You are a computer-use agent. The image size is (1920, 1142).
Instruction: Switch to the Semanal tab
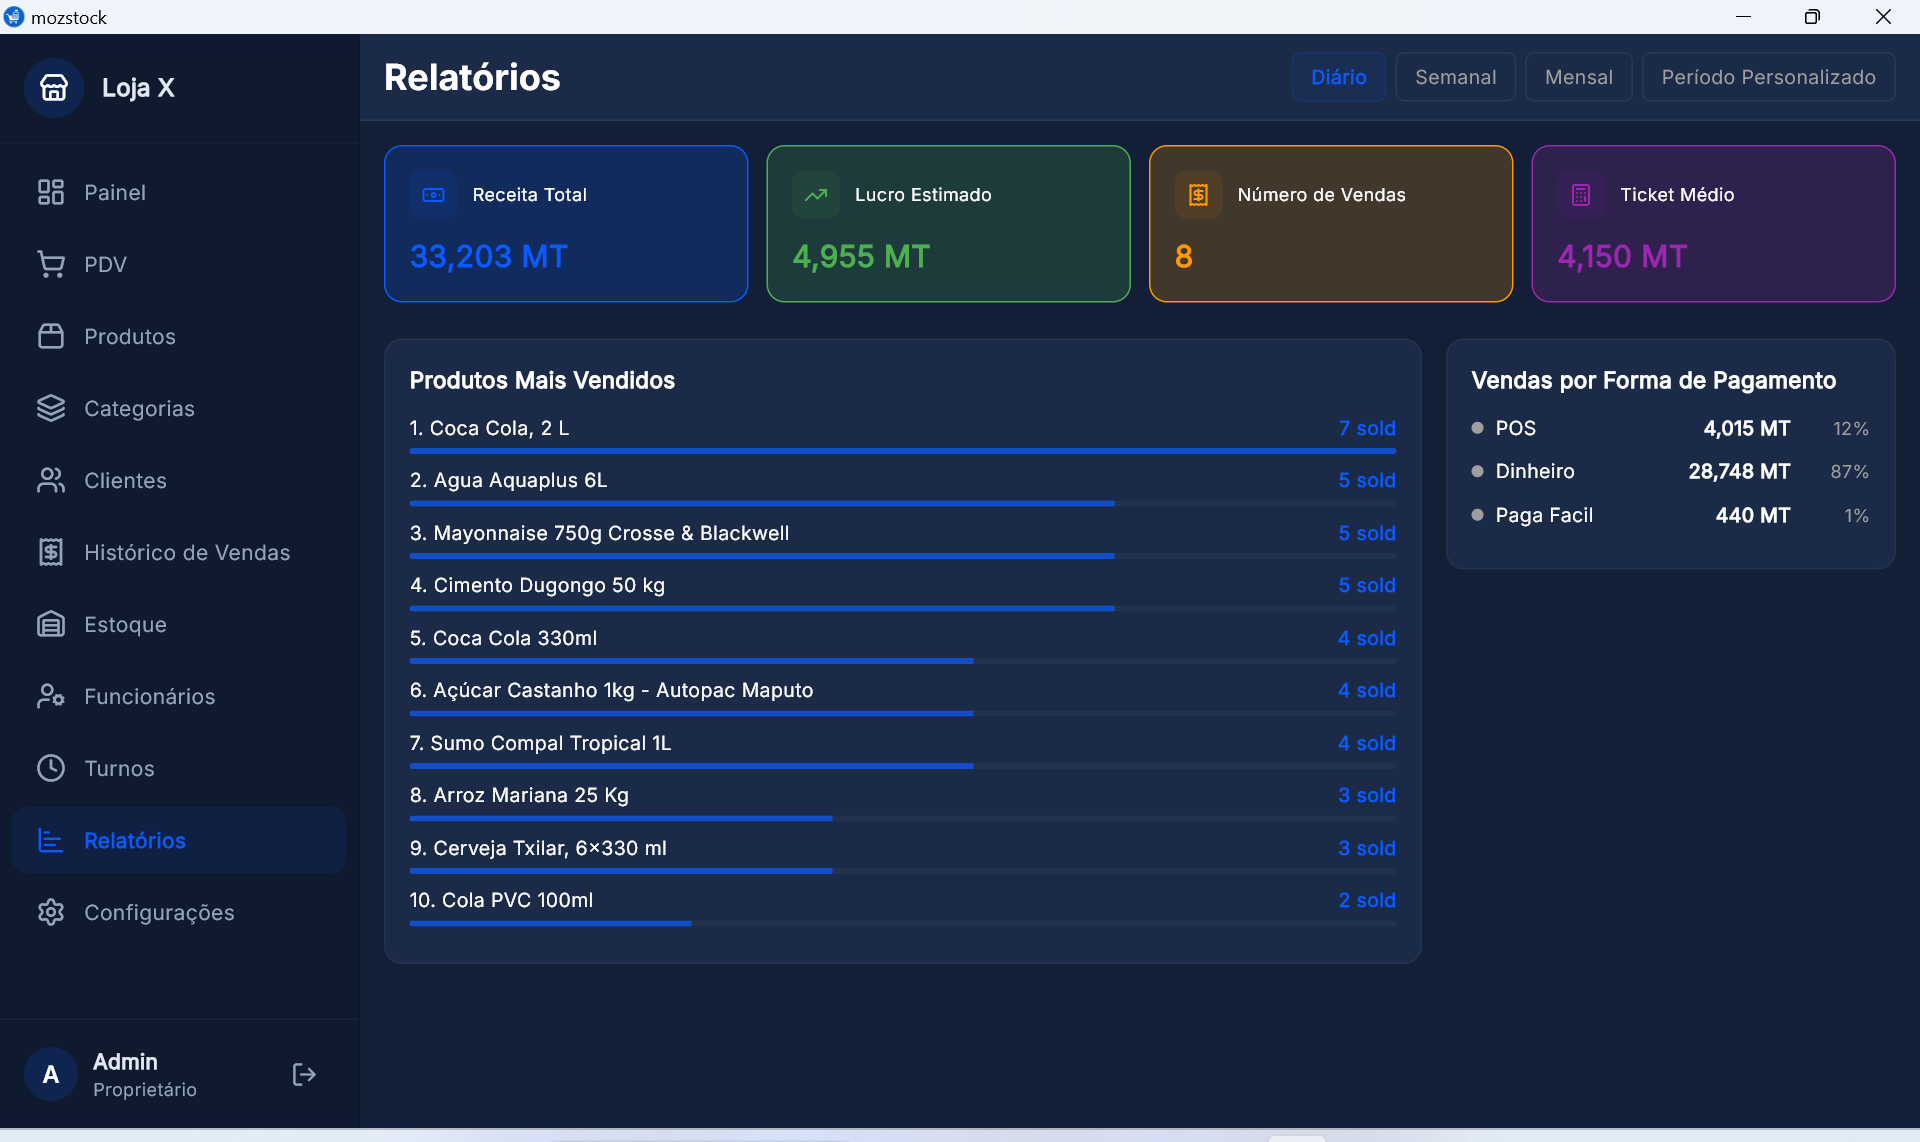[1455, 77]
